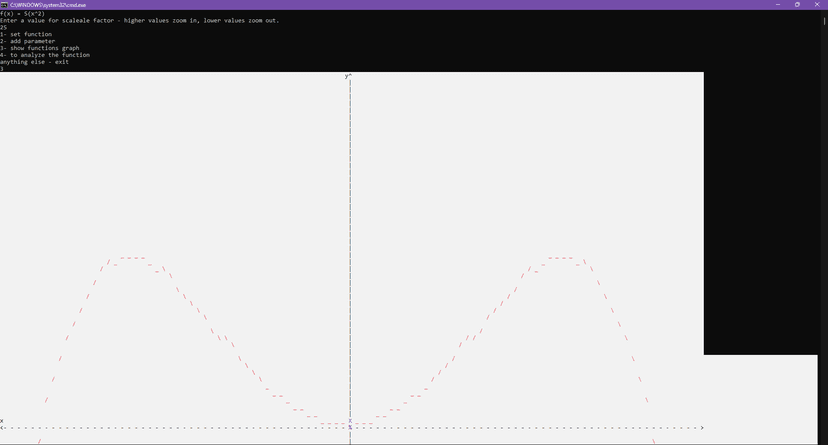Screen dimensions: 828x445
Task: Click the '3- show functions graph' line
Action: point(40,48)
